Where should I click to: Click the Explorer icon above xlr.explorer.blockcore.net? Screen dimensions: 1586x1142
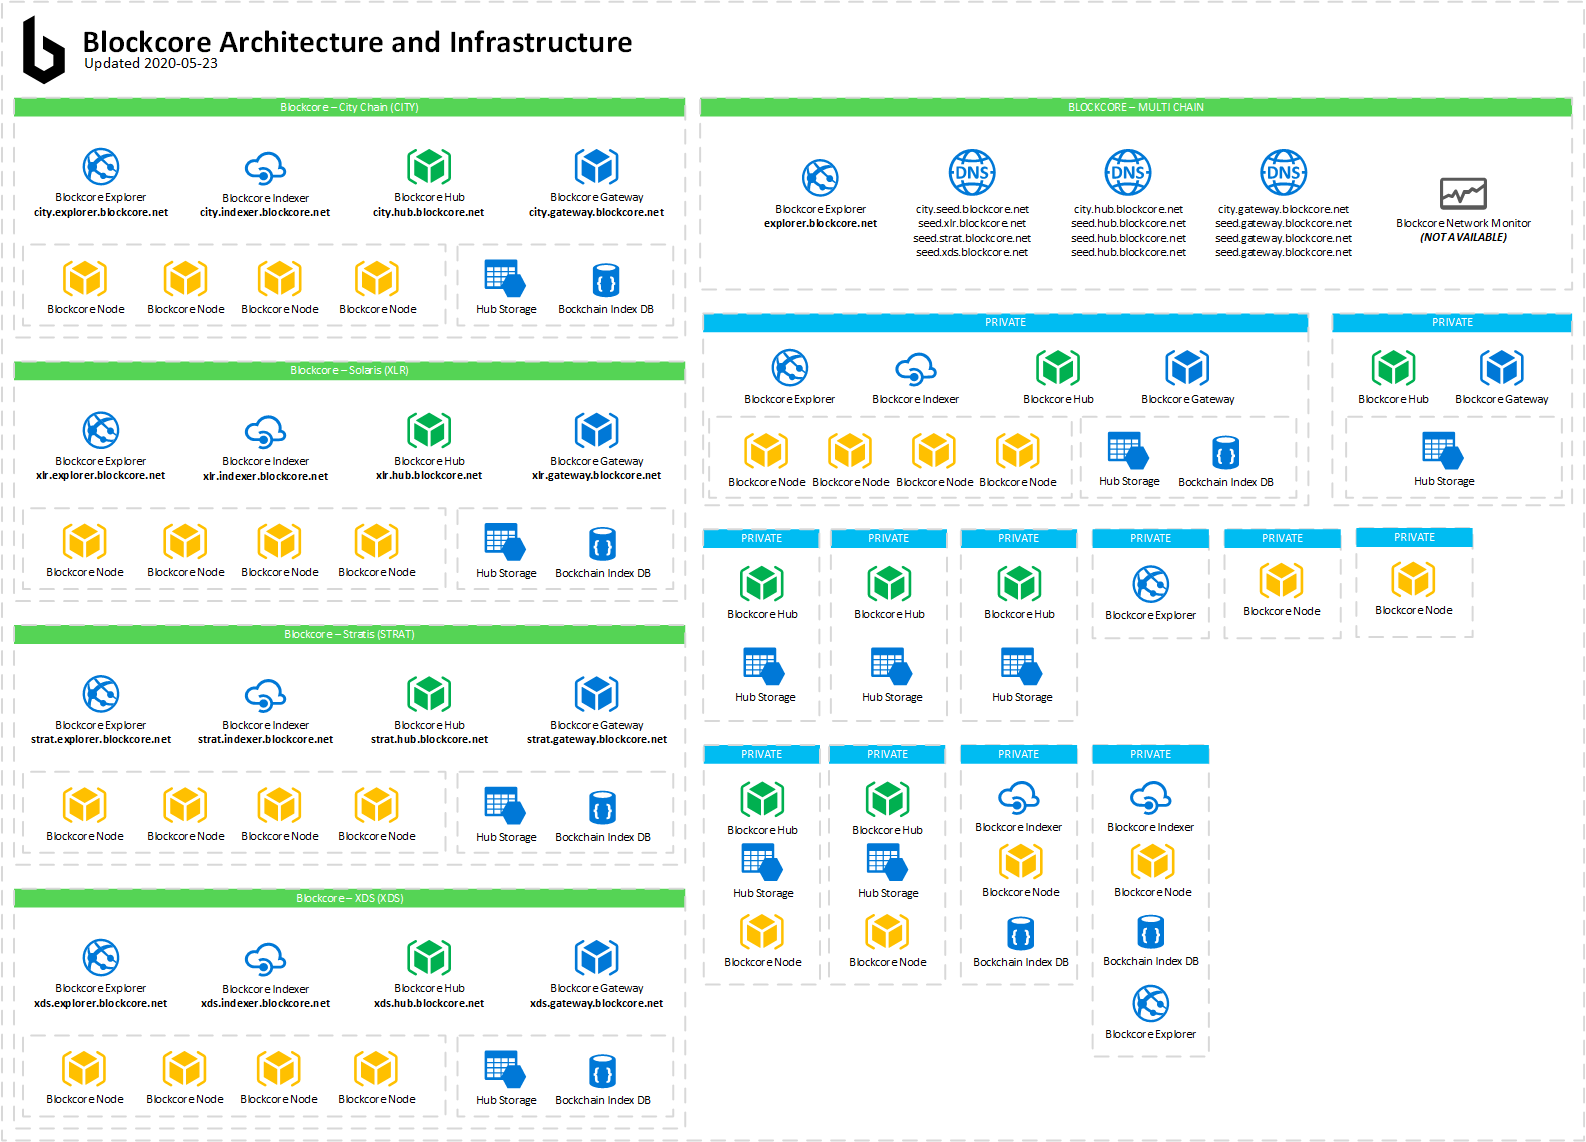101,431
